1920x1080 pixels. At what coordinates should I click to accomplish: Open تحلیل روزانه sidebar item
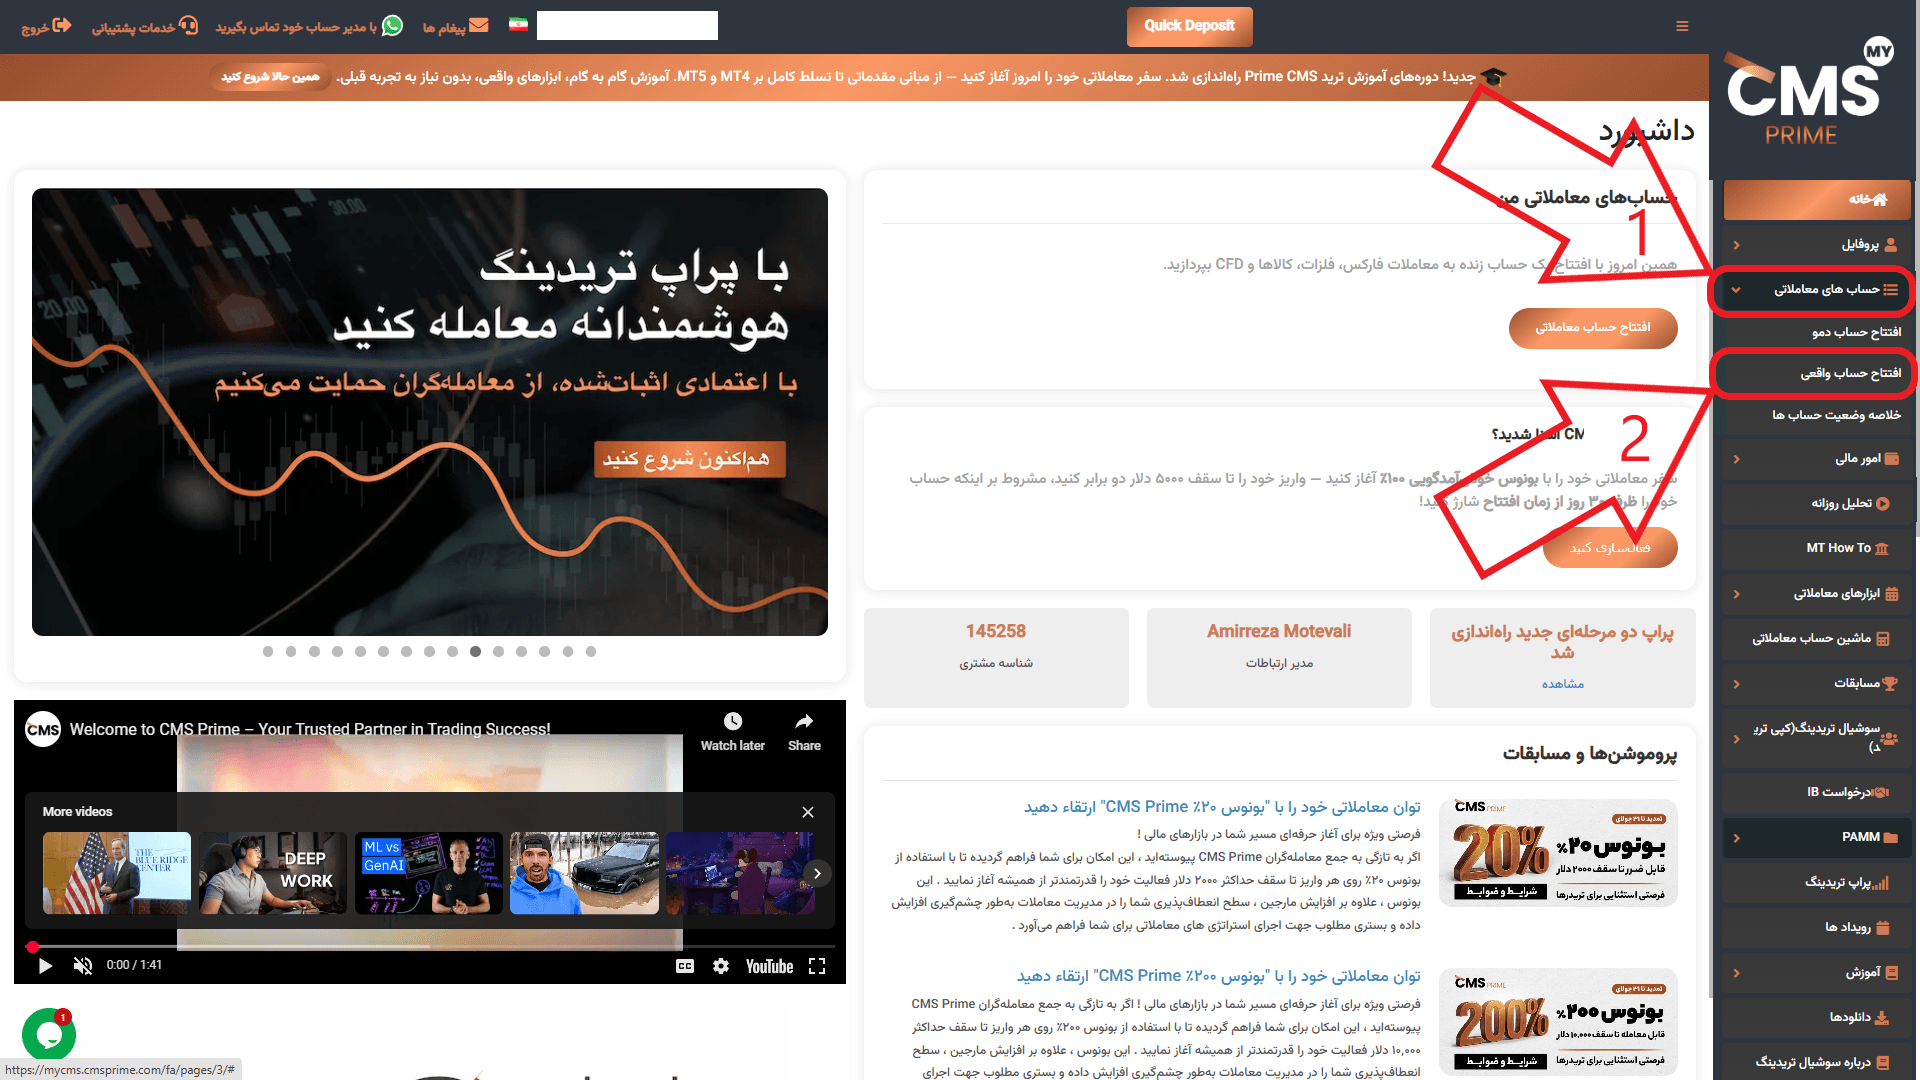[x=1817, y=504]
